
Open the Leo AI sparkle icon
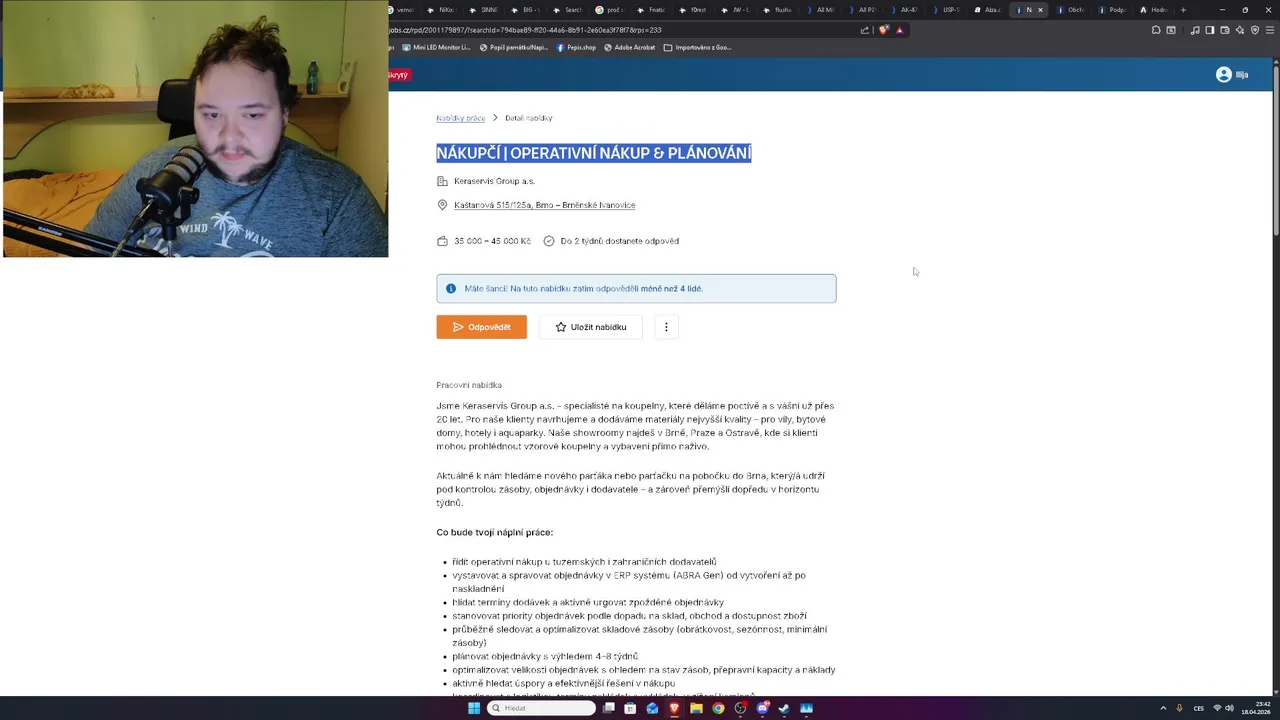click(x=1240, y=30)
